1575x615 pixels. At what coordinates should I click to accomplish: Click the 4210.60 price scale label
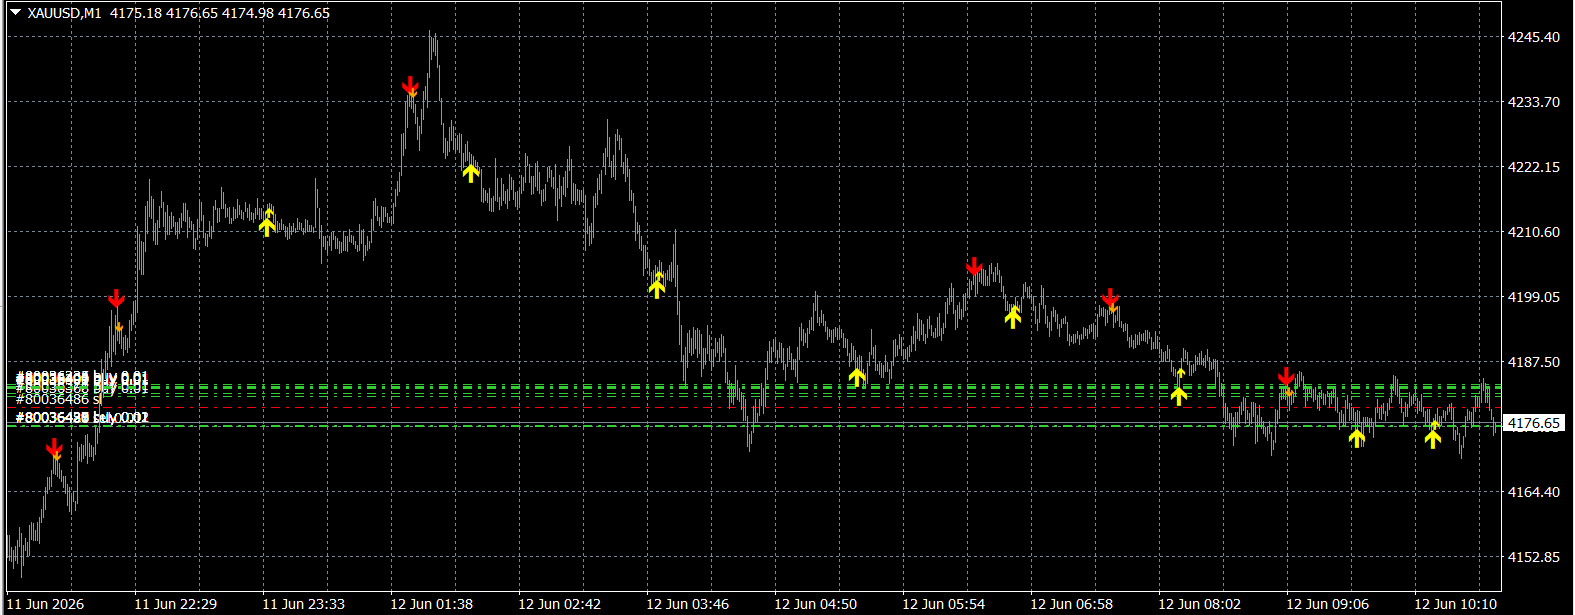[1534, 232]
